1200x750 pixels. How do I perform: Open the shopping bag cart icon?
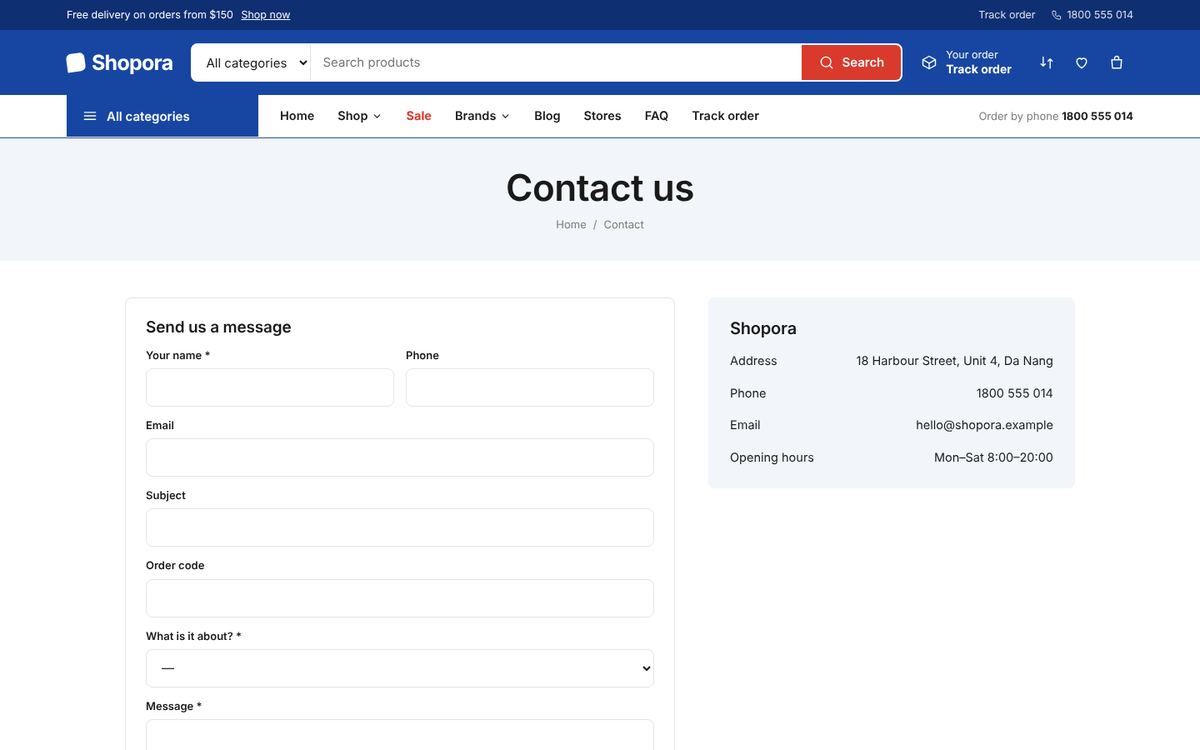pos(1117,62)
